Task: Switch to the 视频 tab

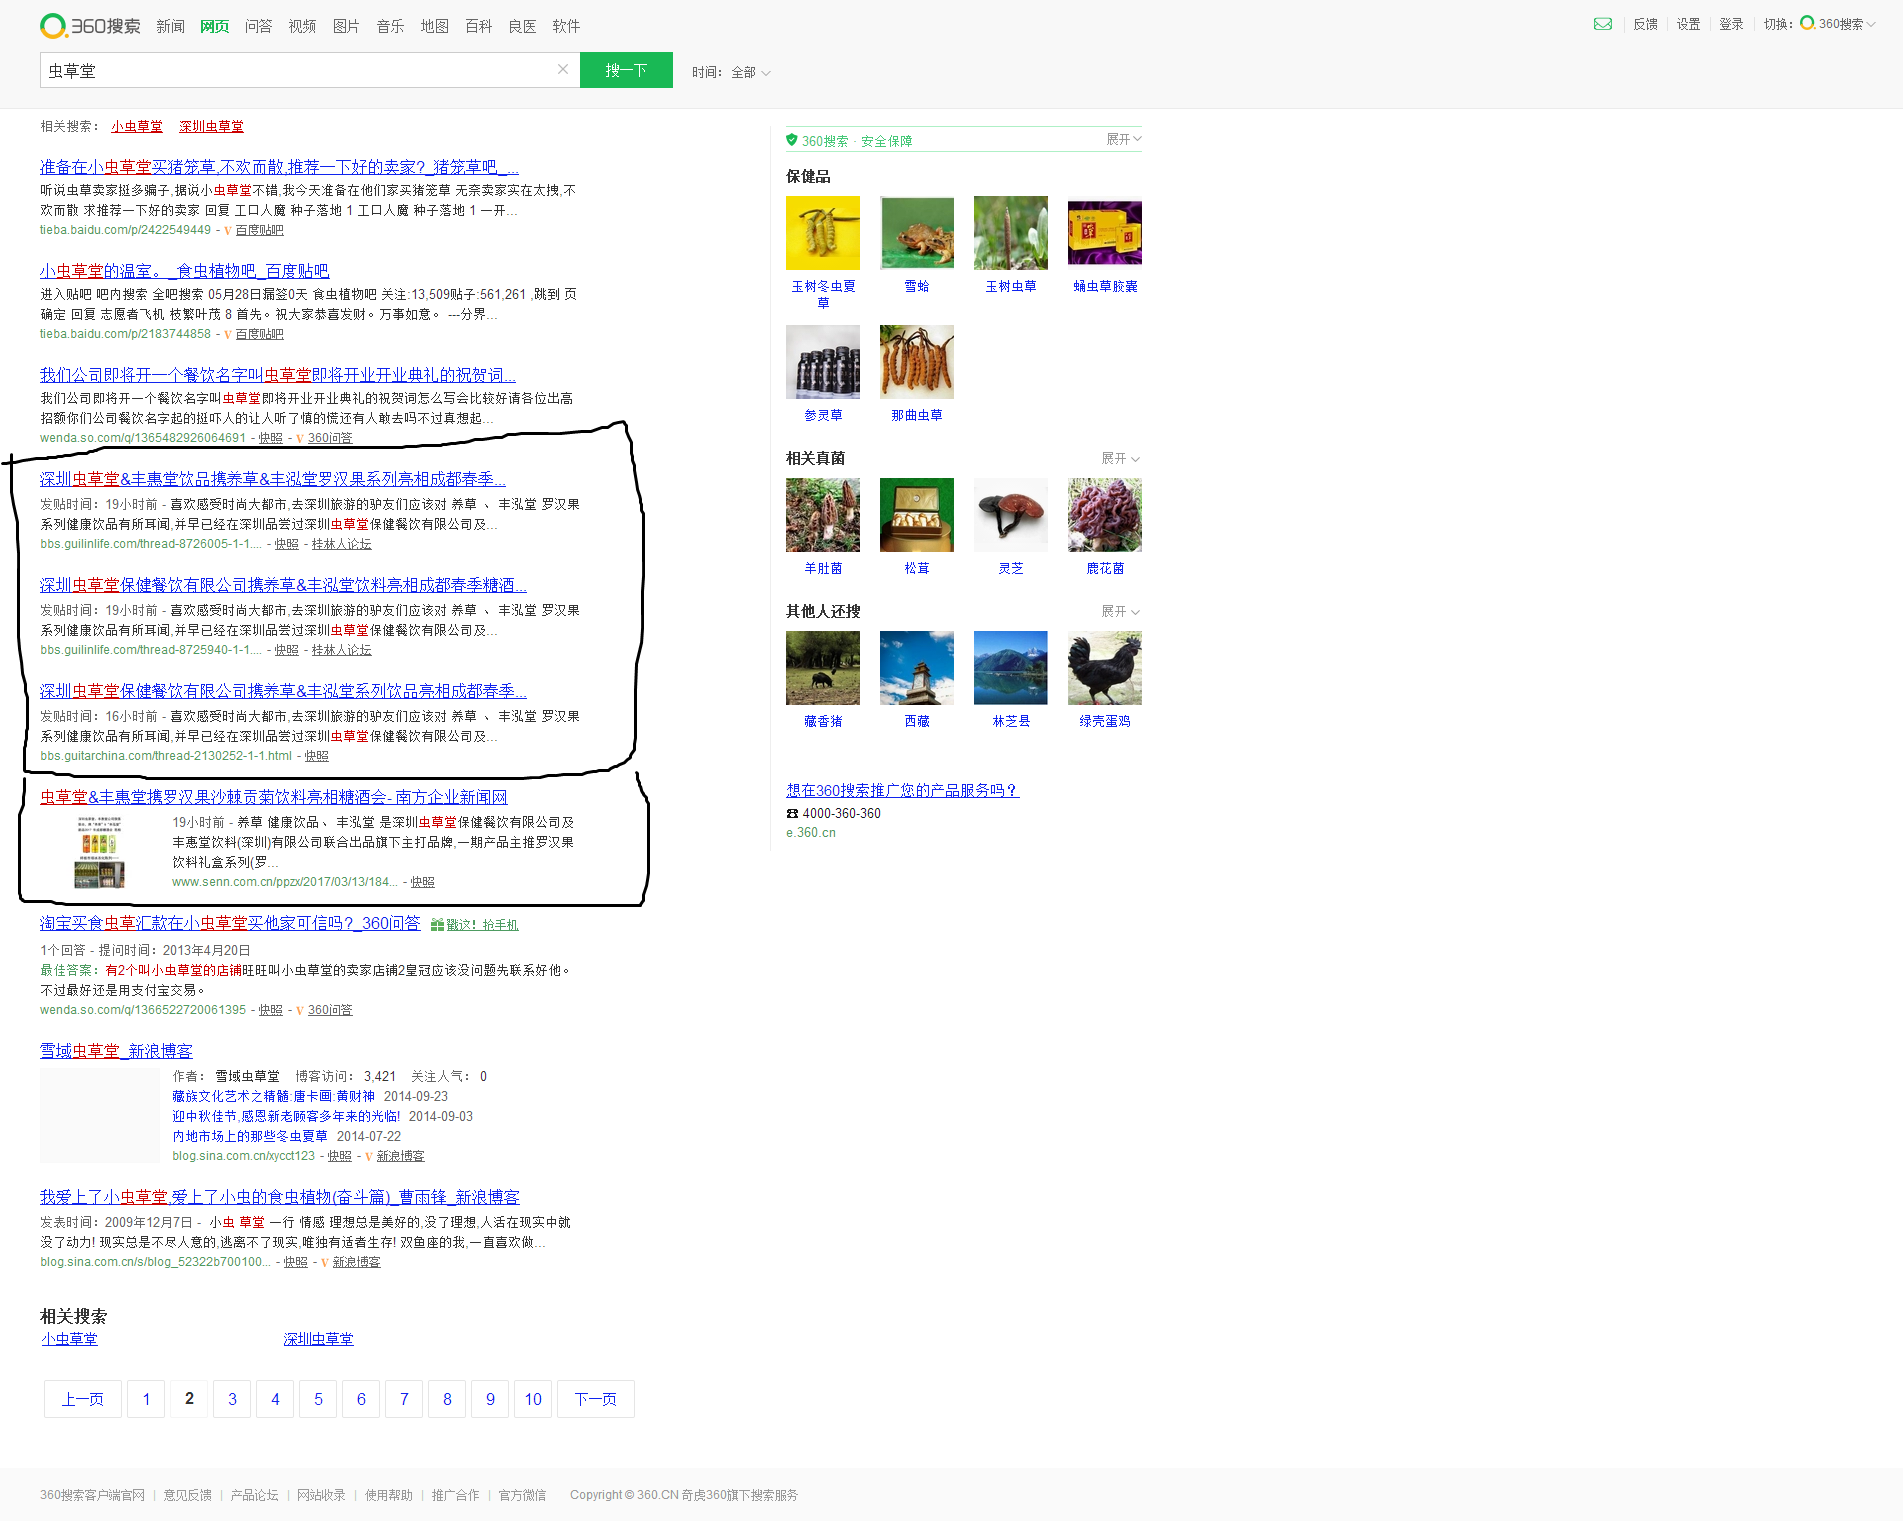Action: point(302,26)
